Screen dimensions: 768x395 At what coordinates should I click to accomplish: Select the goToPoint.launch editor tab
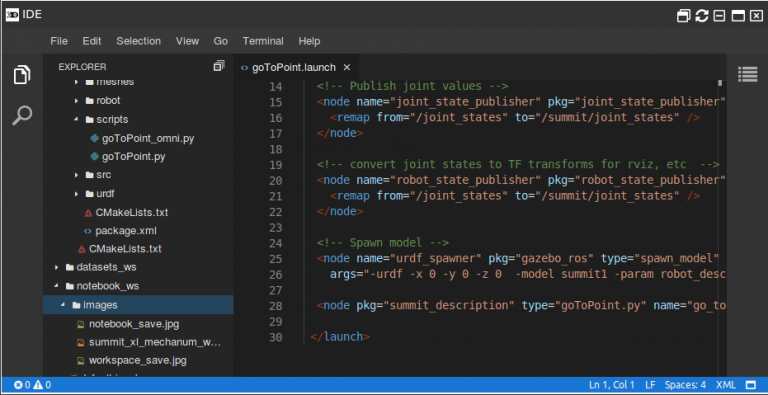pos(294,68)
